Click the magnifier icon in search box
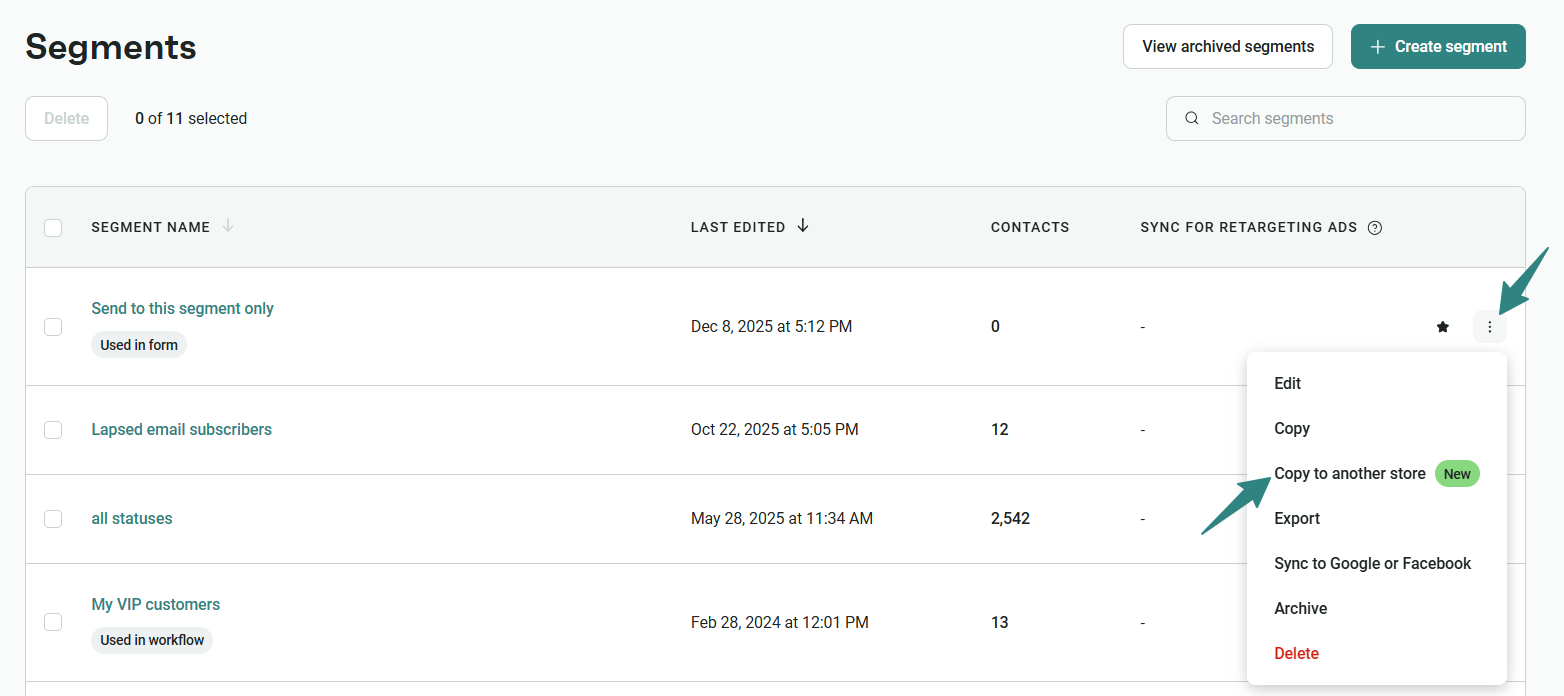The height and width of the screenshot is (696, 1564). [x=1191, y=118]
